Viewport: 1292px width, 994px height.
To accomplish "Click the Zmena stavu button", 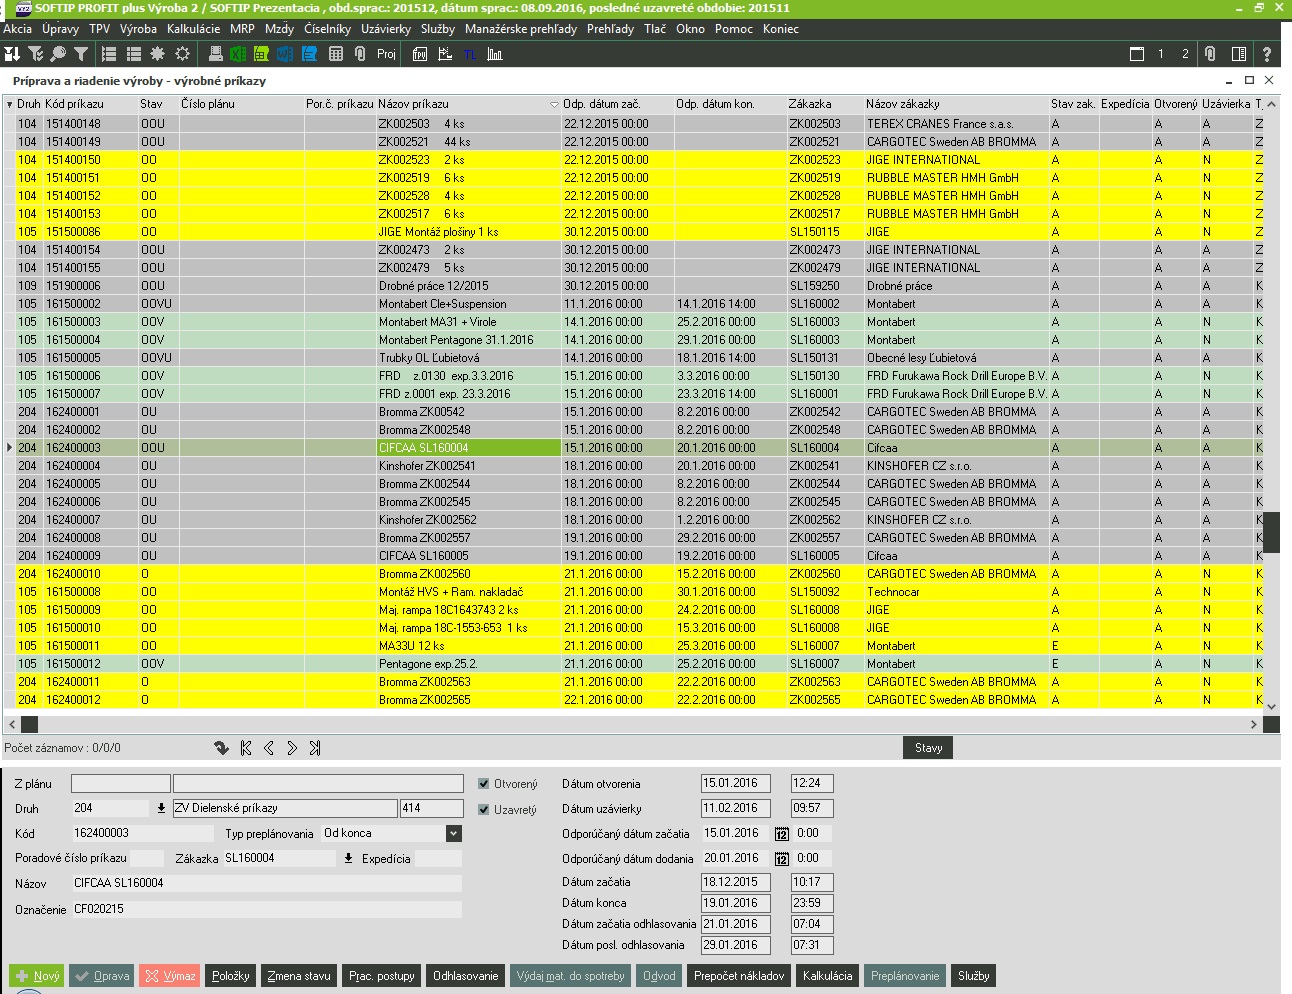I will click(298, 976).
